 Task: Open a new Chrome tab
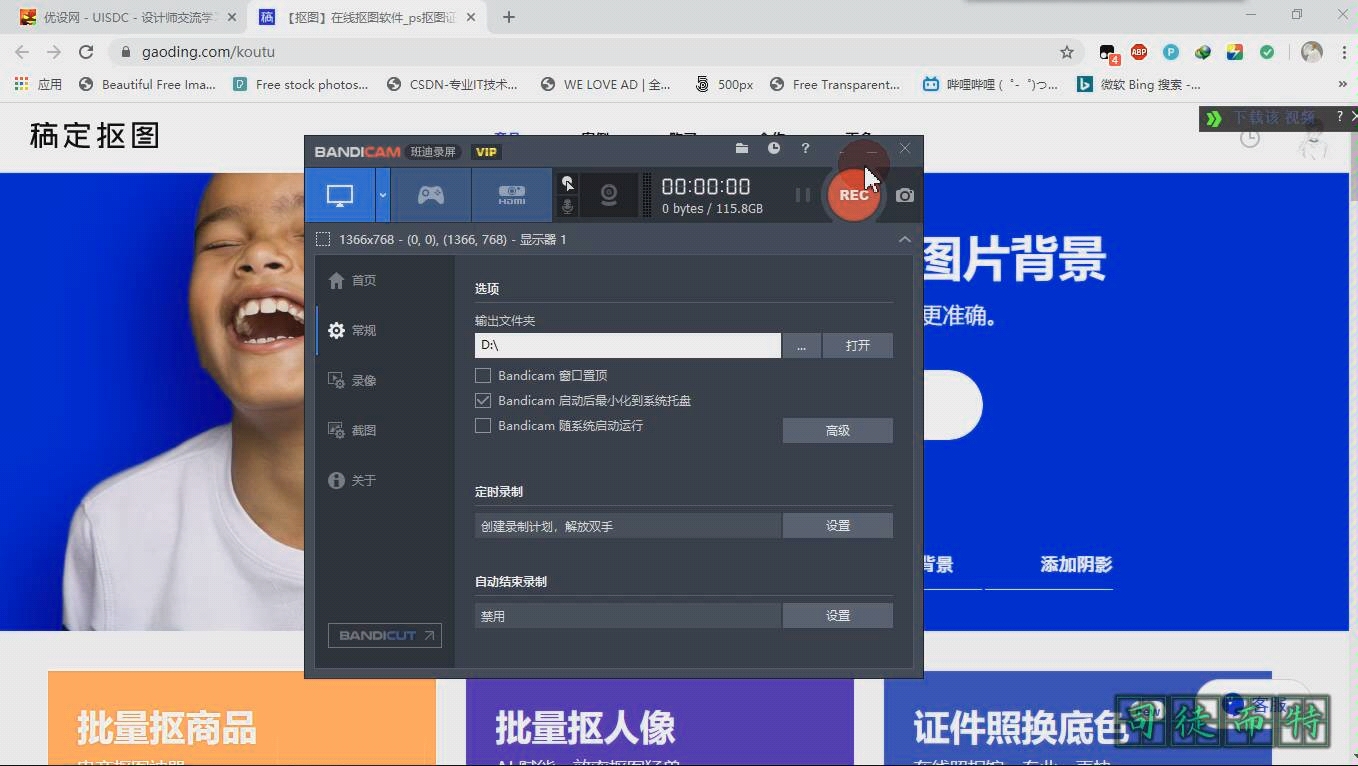pyautogui.click(x=509, y=17)
